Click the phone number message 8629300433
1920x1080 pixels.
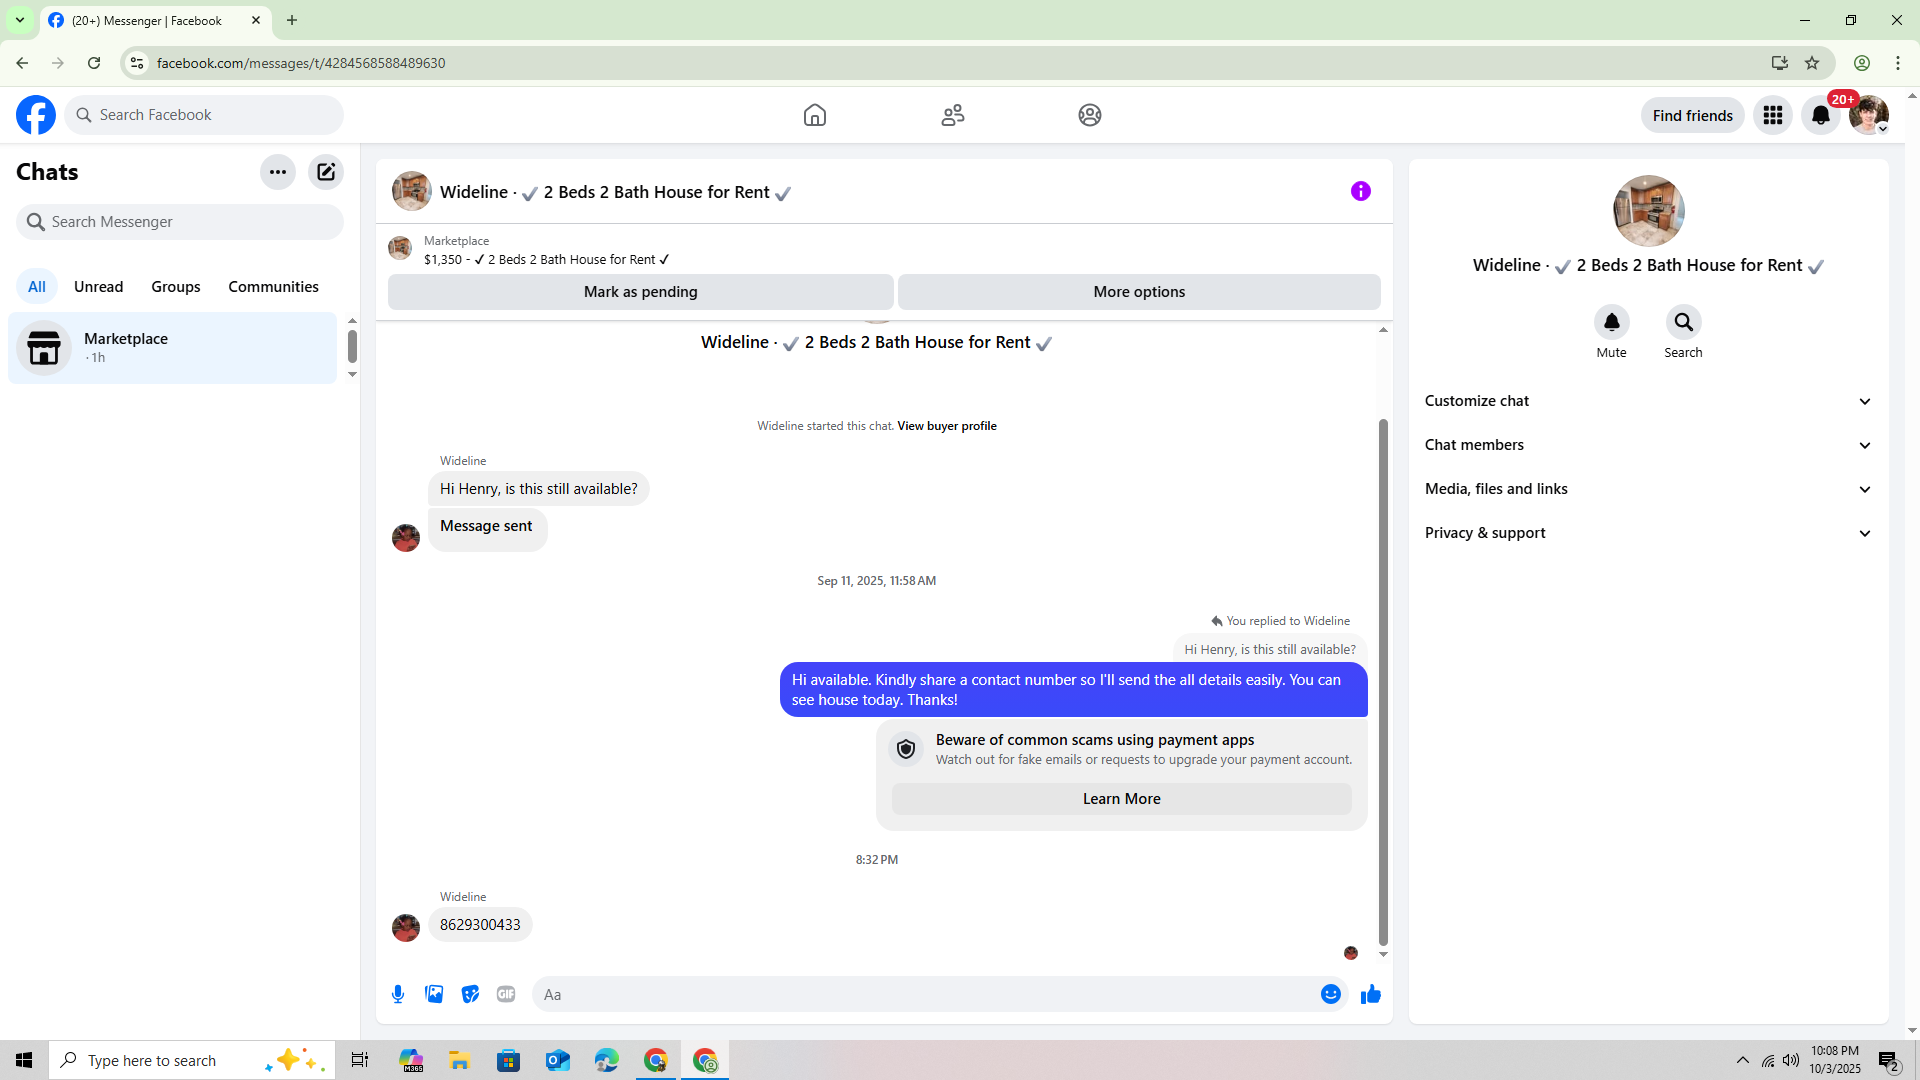click(480, 925)
